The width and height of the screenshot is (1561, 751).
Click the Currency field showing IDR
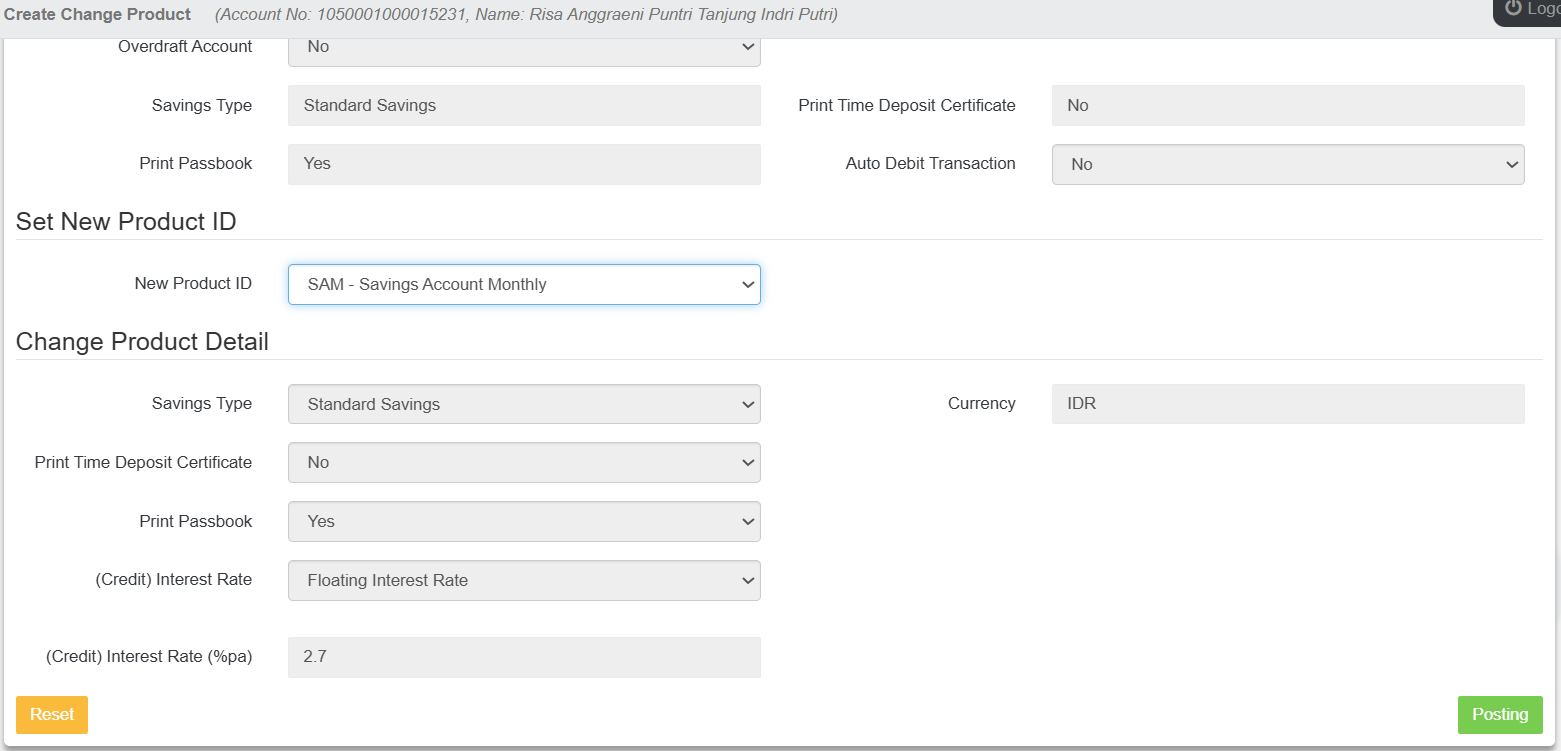(1287, 404)
